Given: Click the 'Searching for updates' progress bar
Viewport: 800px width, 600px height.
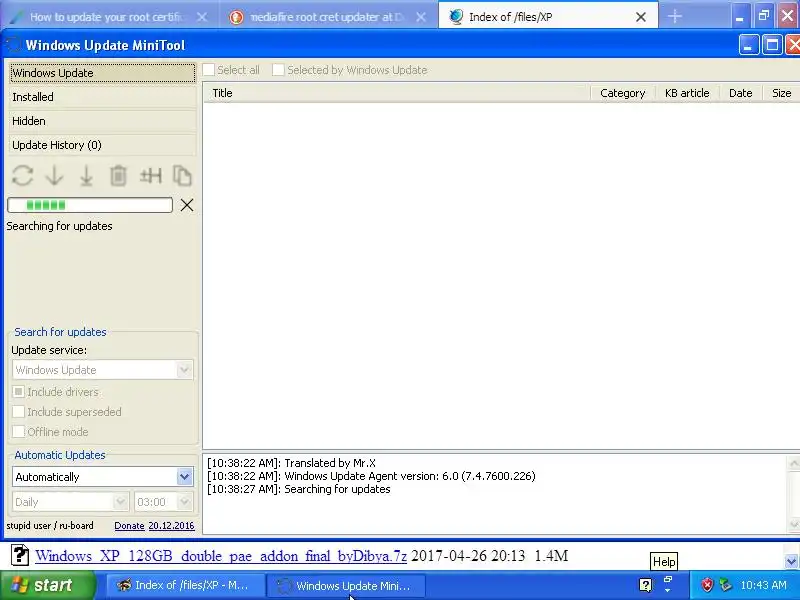Looking at the screenshot, I should coord(90,205).
